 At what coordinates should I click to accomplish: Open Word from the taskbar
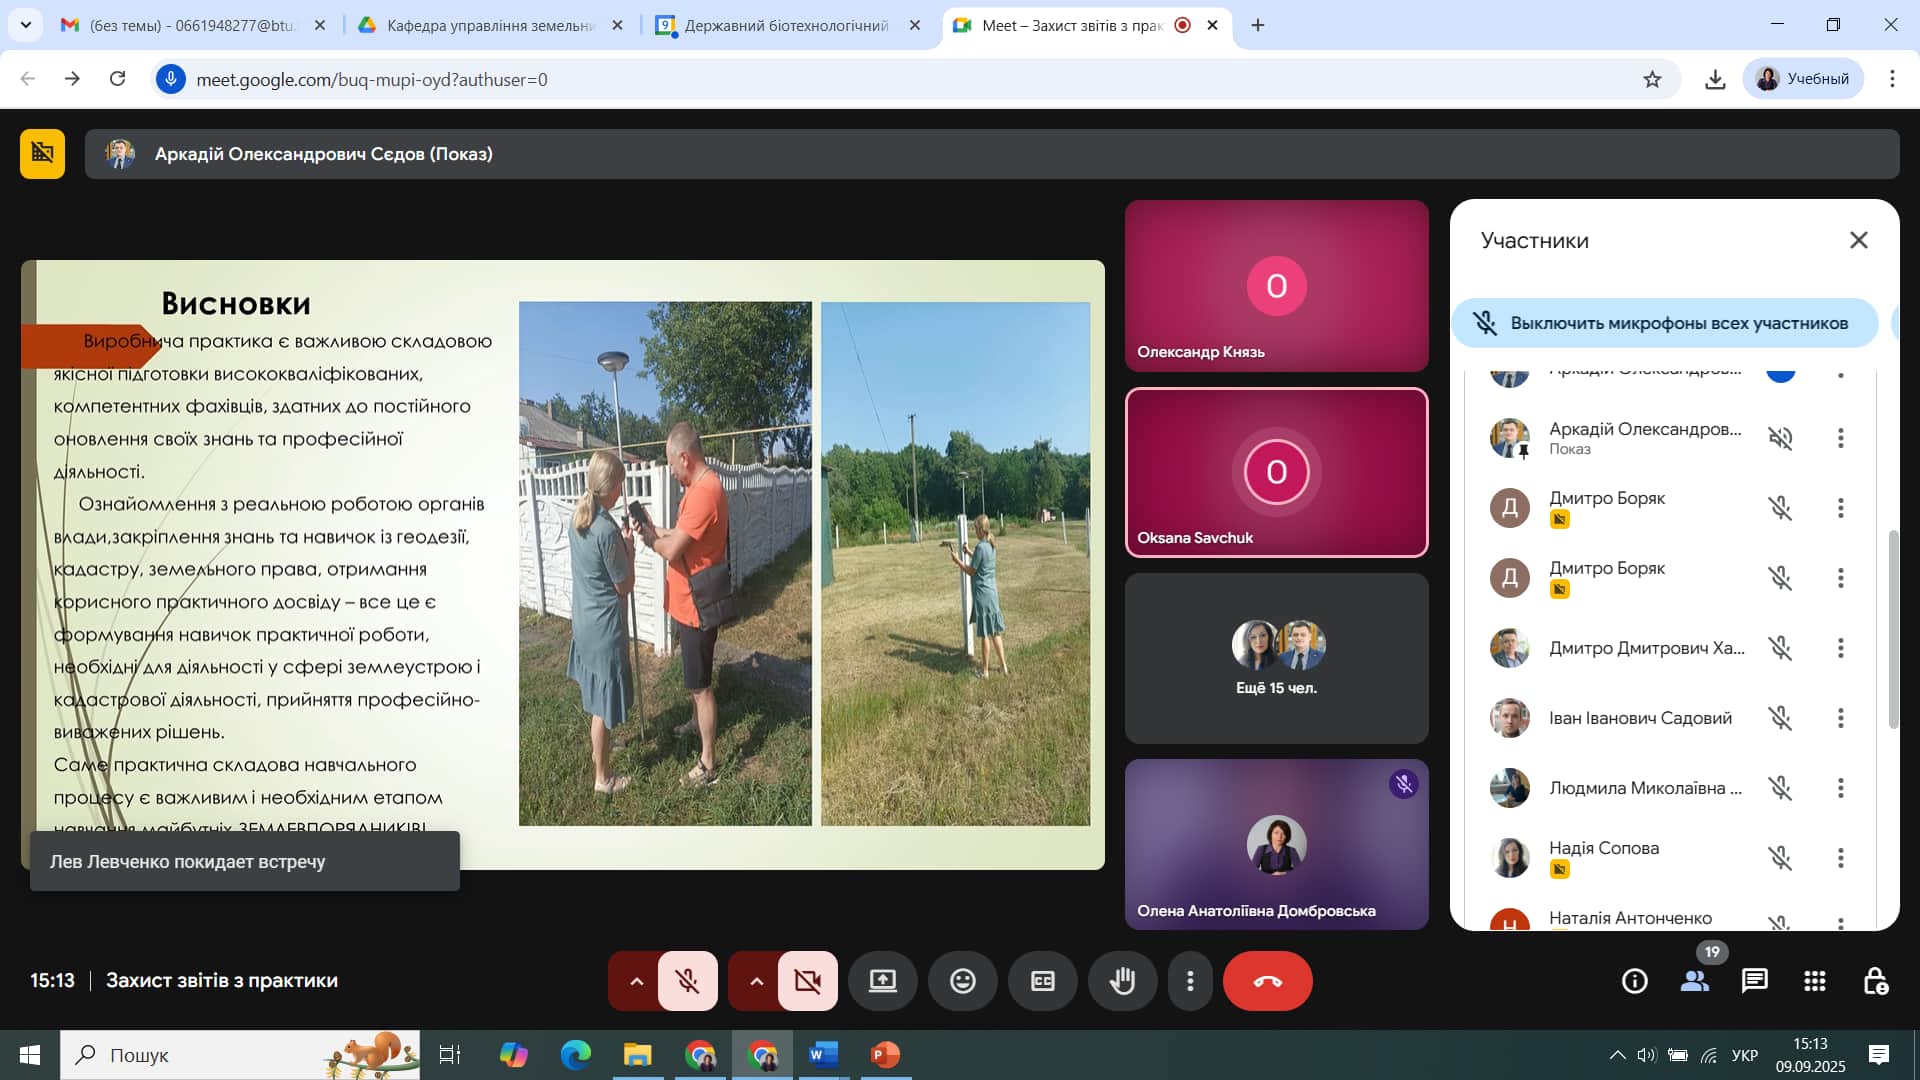823,1055
